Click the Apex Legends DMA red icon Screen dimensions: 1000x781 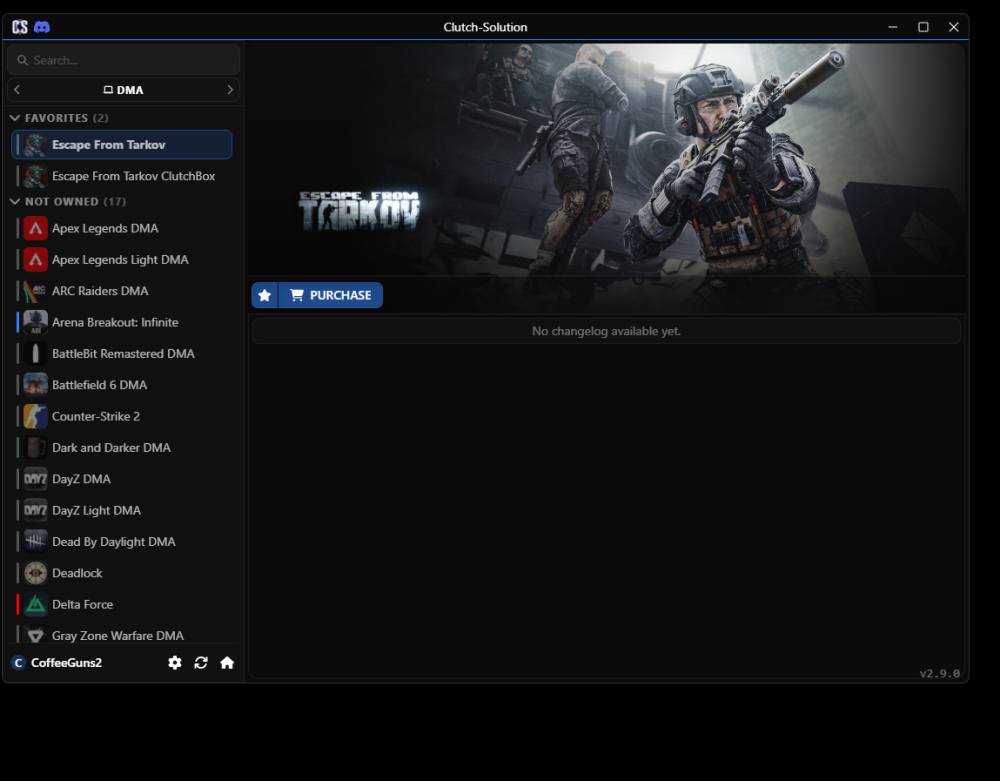pos(36,228)
